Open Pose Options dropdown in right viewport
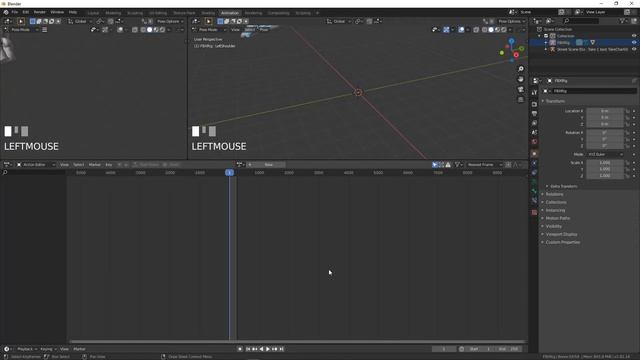Viewport: 640px width, 360px height. point(510,21)
